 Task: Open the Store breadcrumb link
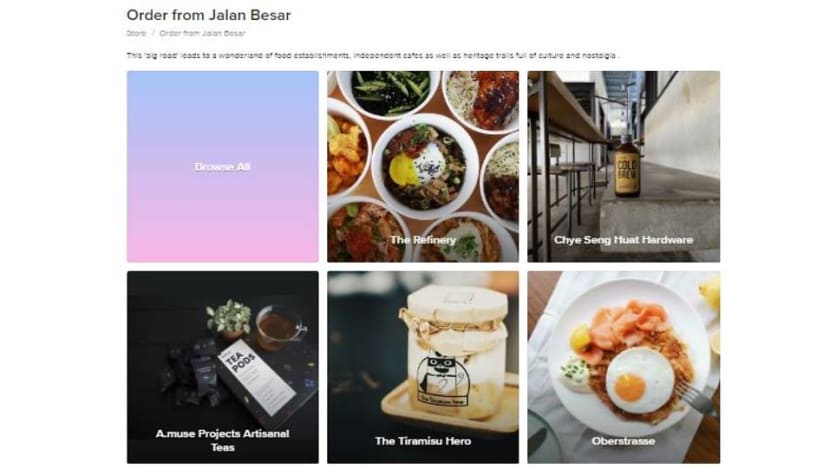136,33
